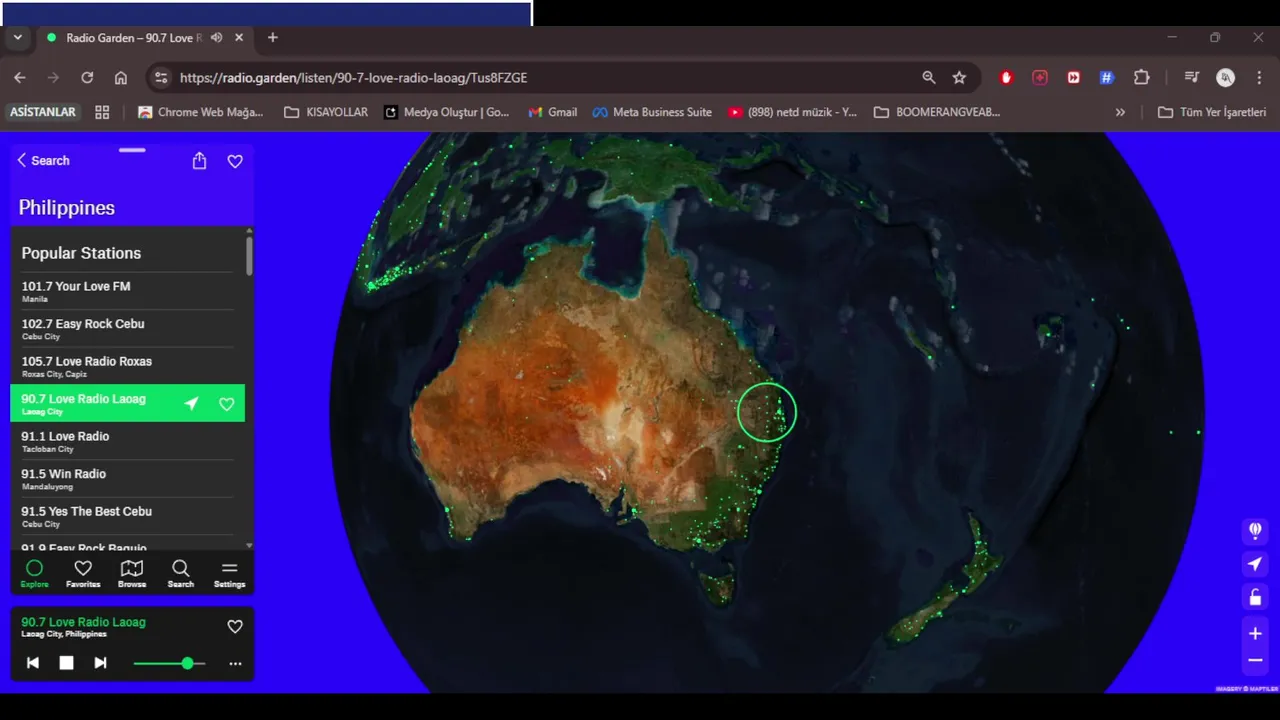
Task: Launch the balloon ride random station
Action: pyautogui.click(x=1255, y=530)
